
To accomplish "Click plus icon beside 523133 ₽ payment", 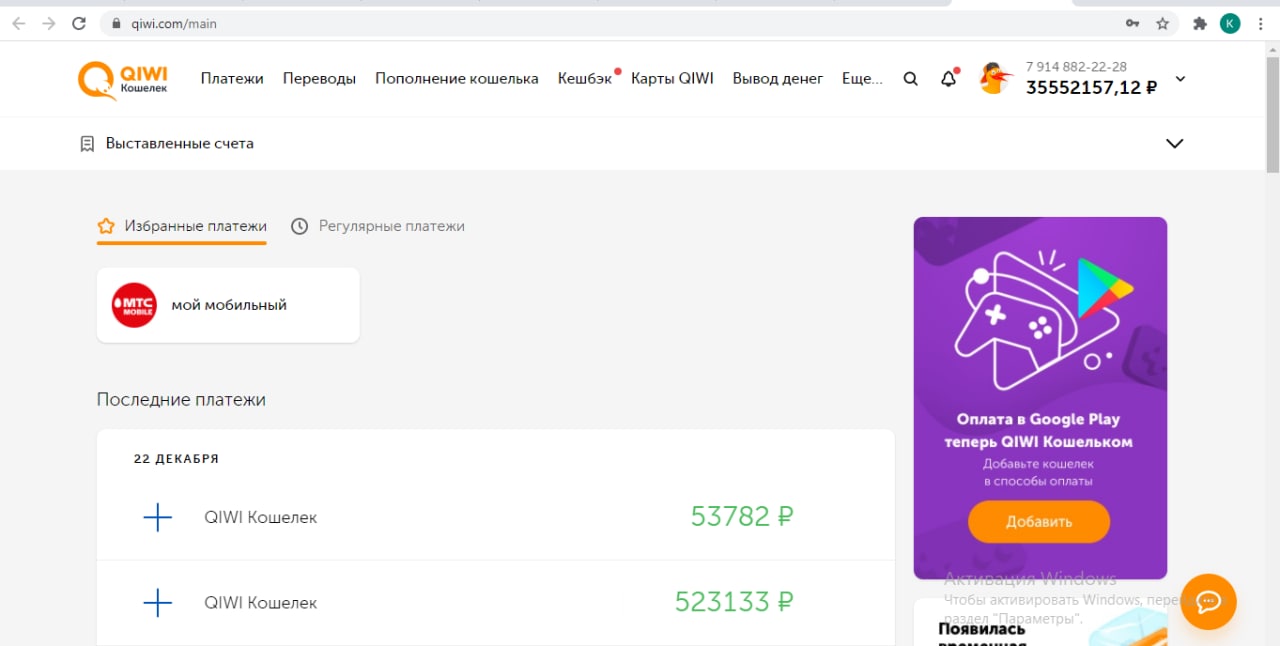I will tap(158, 603).
